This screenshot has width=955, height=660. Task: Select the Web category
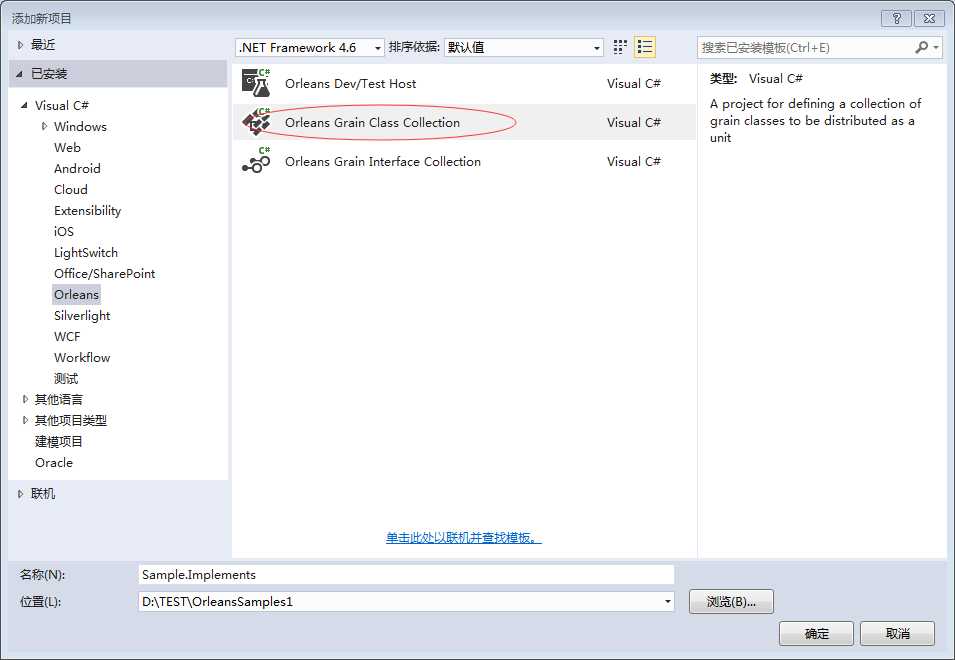[x=67, y=147]
